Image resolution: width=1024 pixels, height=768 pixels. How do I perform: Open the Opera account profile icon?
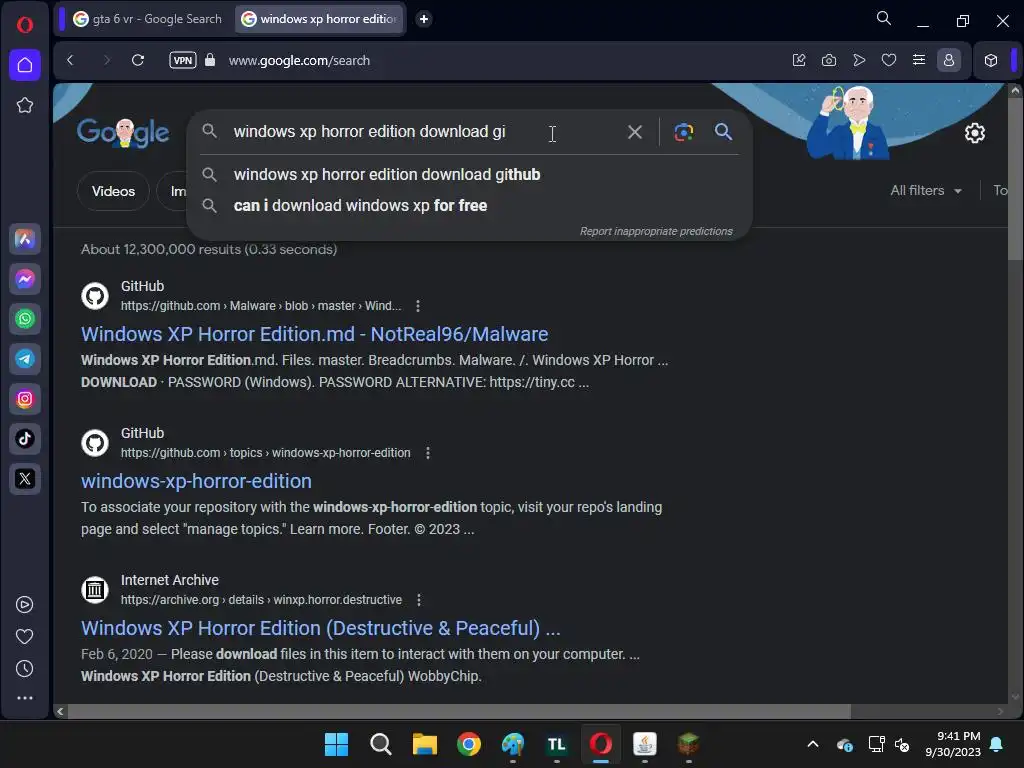949,60
